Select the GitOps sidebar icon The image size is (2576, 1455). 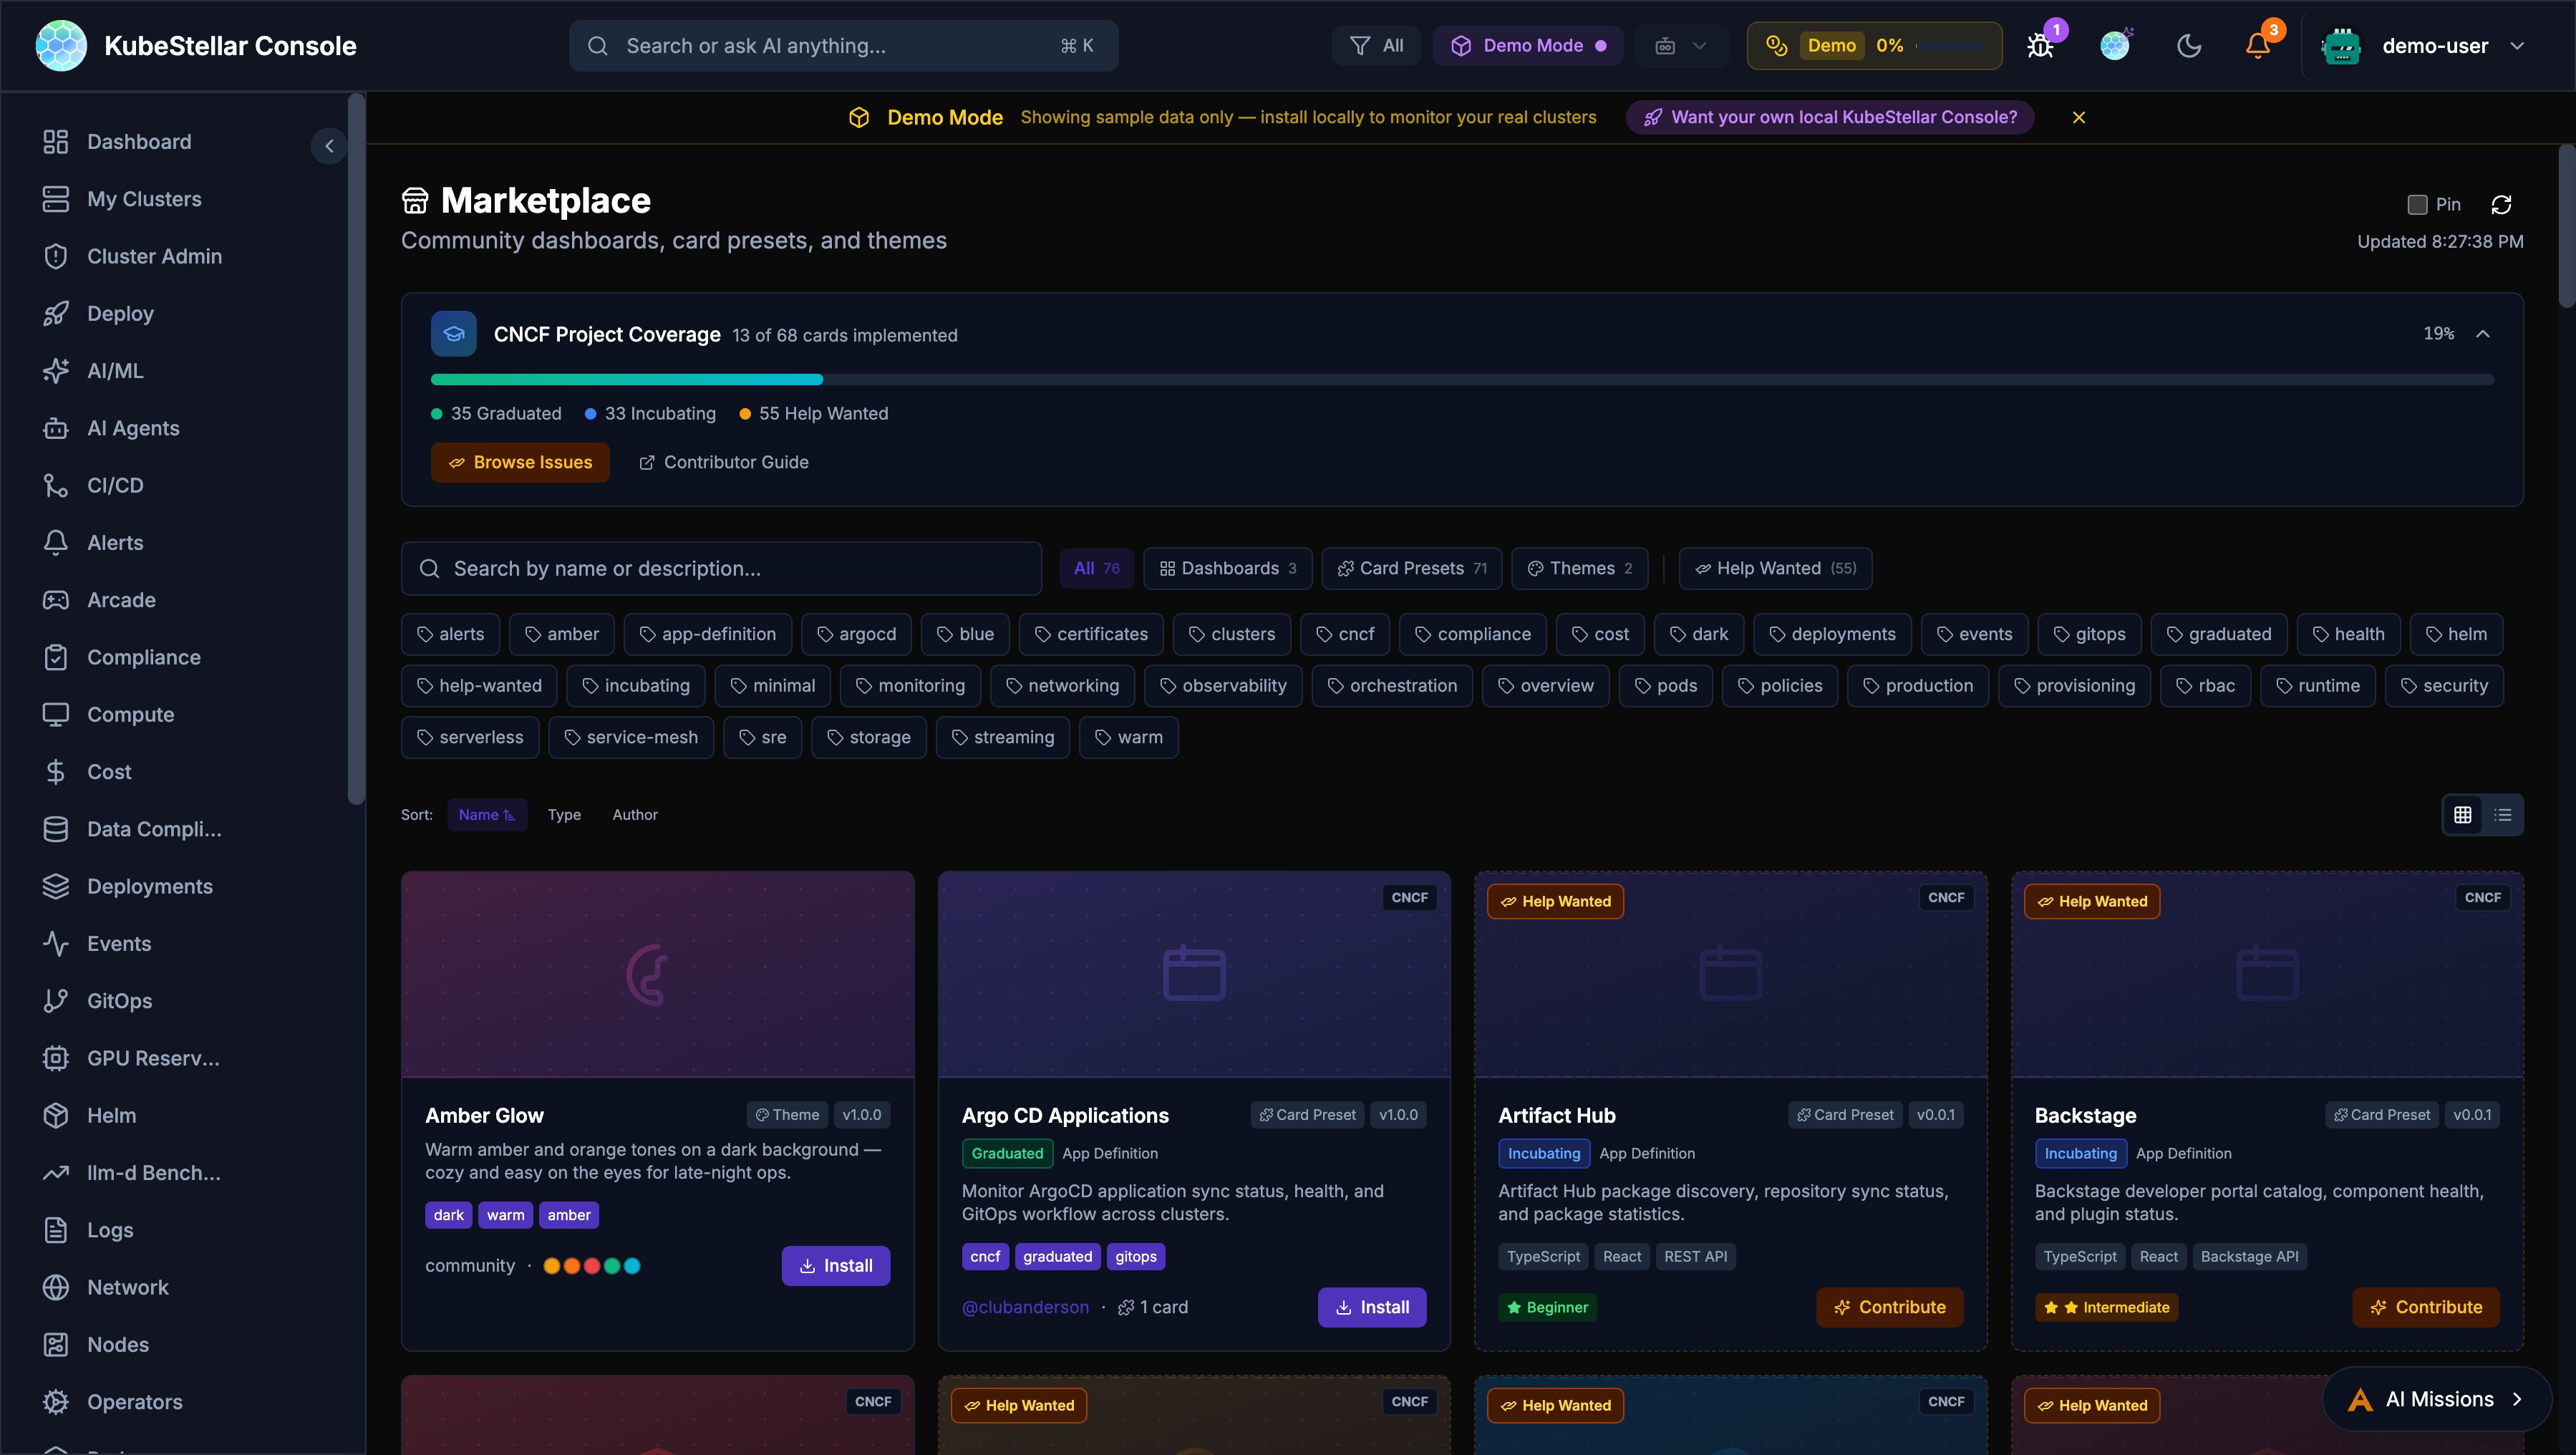(x=56, y=1000)
